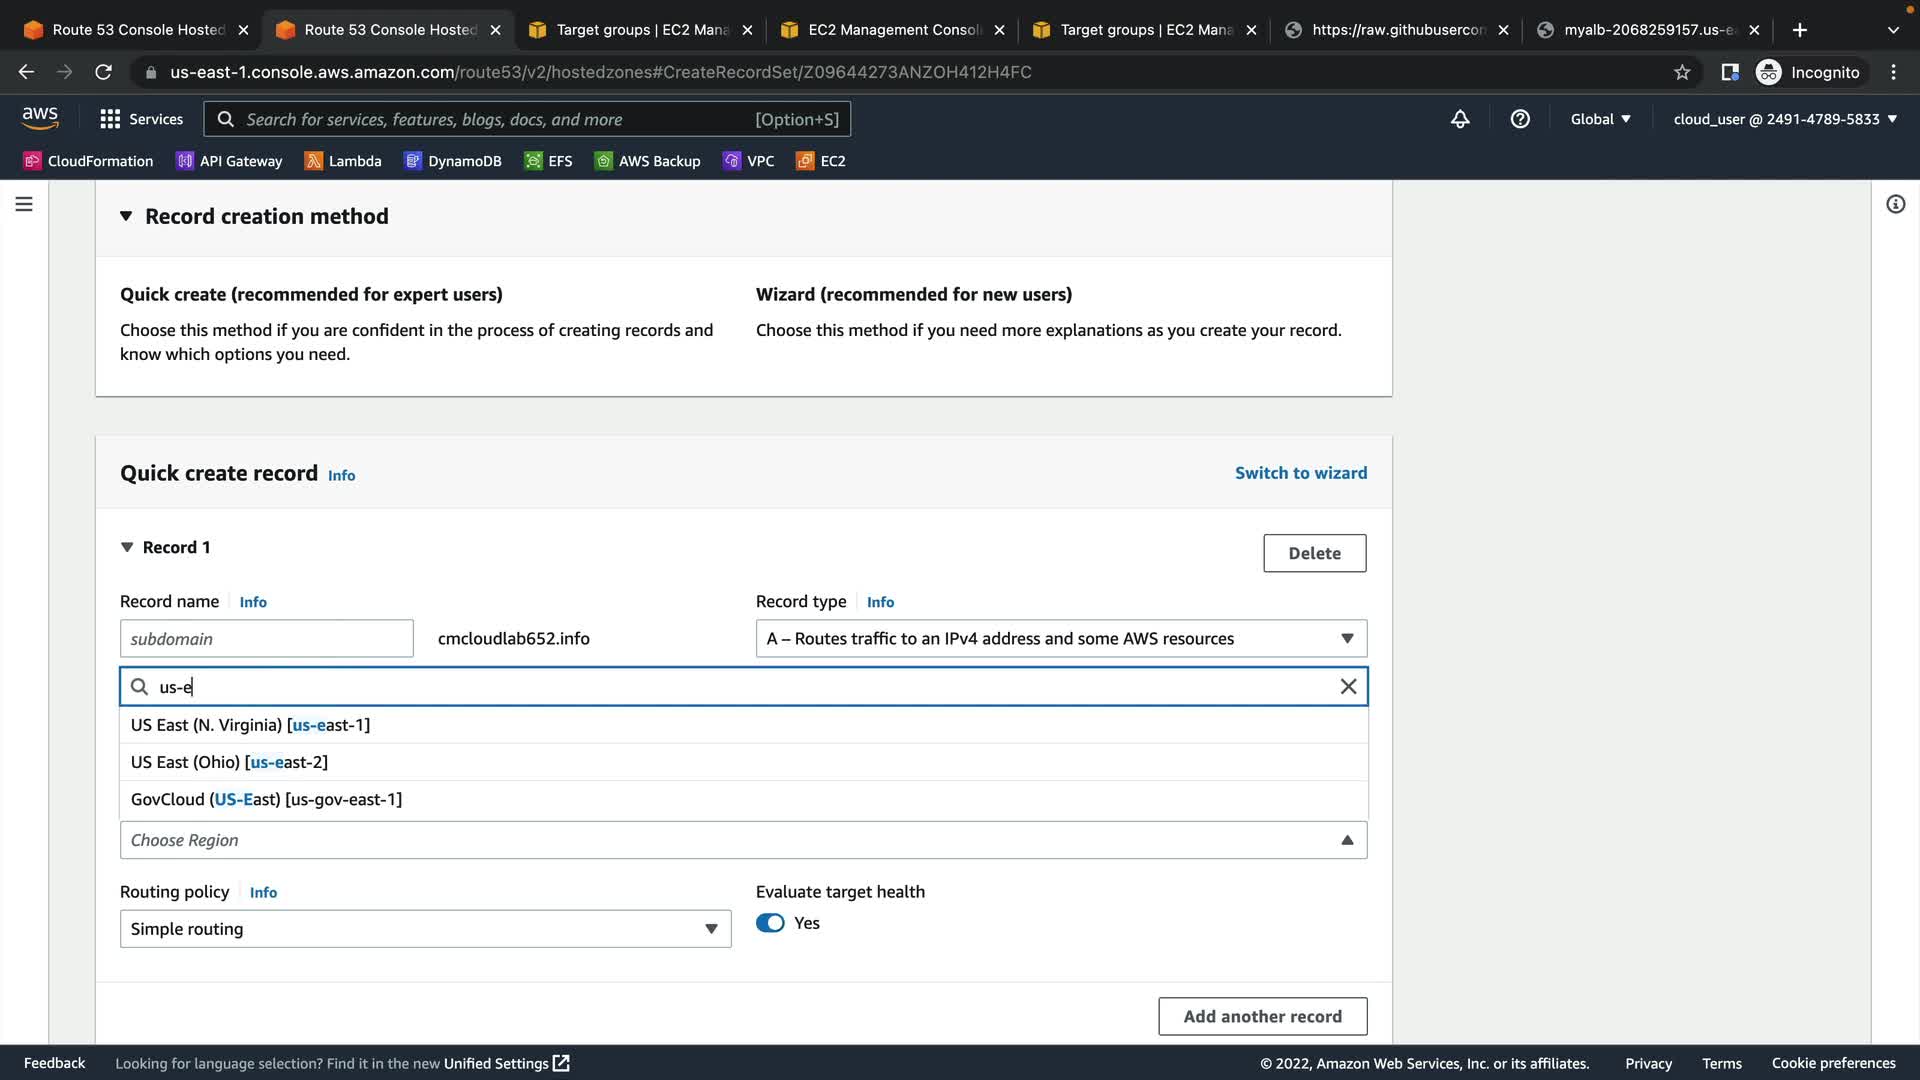This screenshot has height=1080, width=1920.
Task: Select US East (Ohio) us-east-2 option
Action: coord(229,762)
